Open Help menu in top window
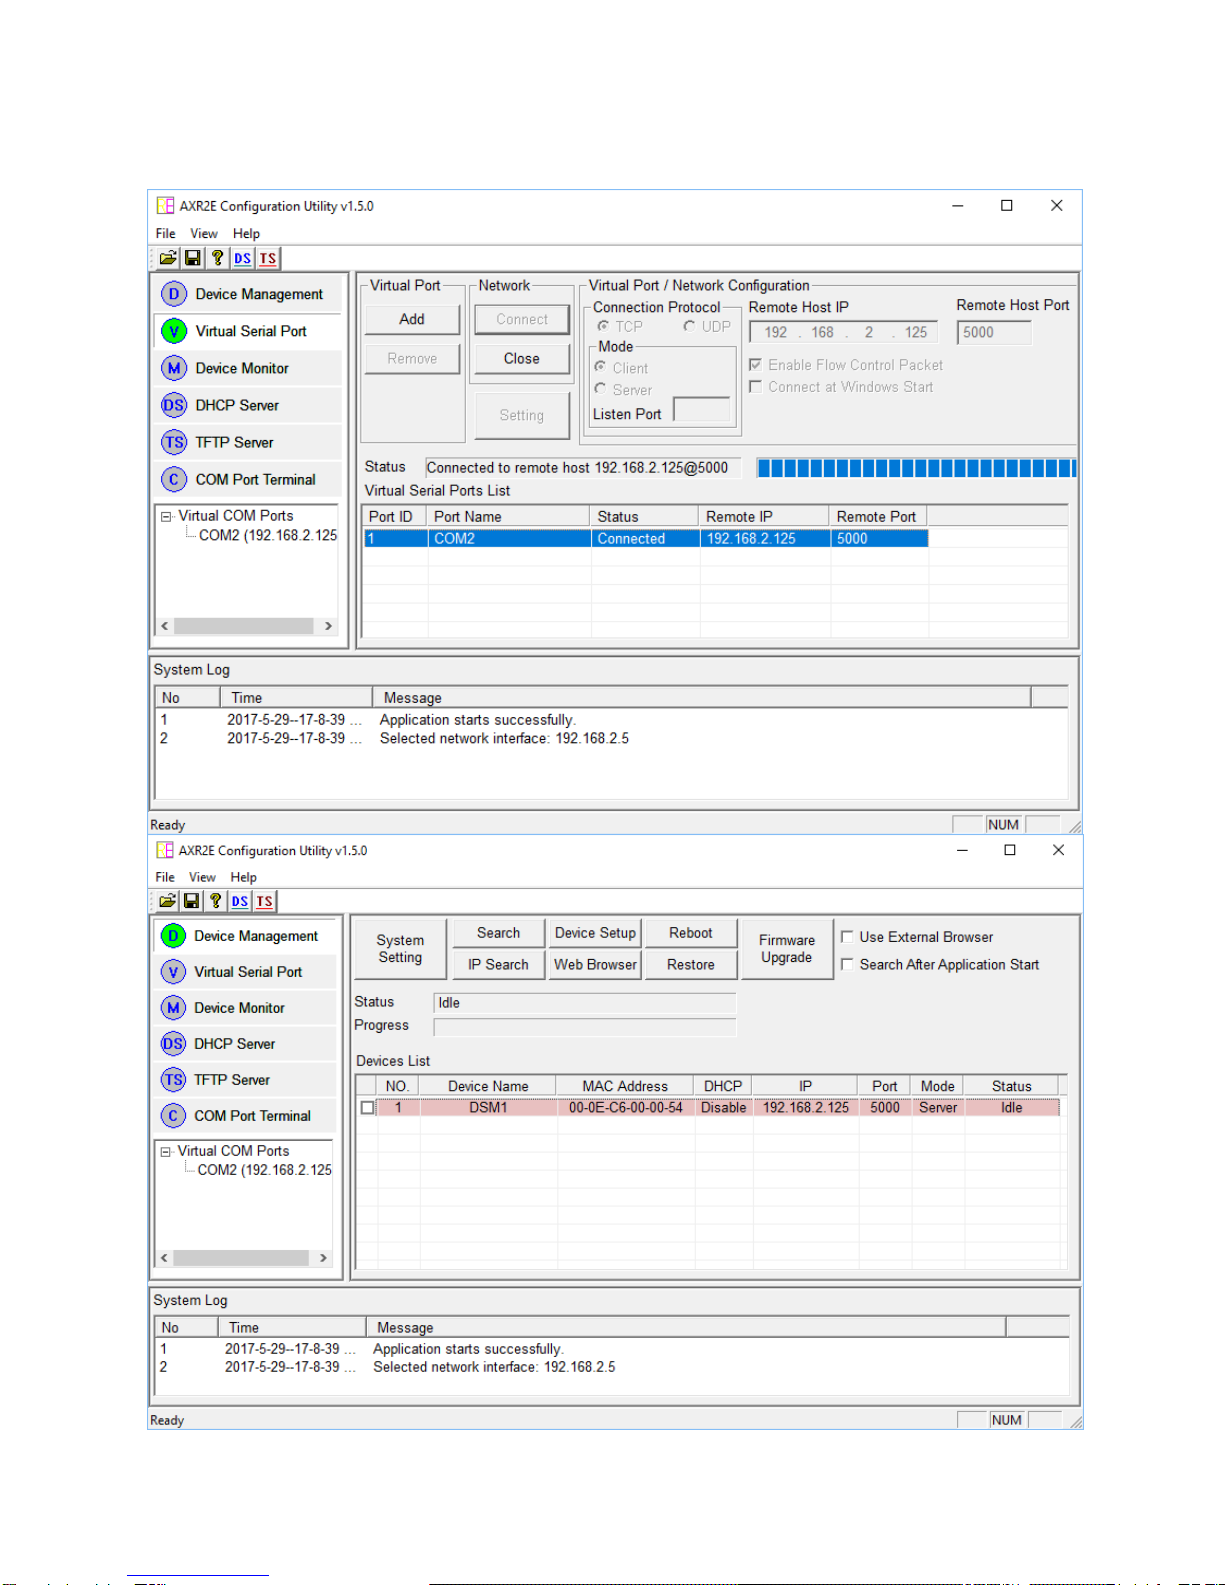Image resolution: width=1225 pixels, height=1585 pixels. click(x=246, y=234)
